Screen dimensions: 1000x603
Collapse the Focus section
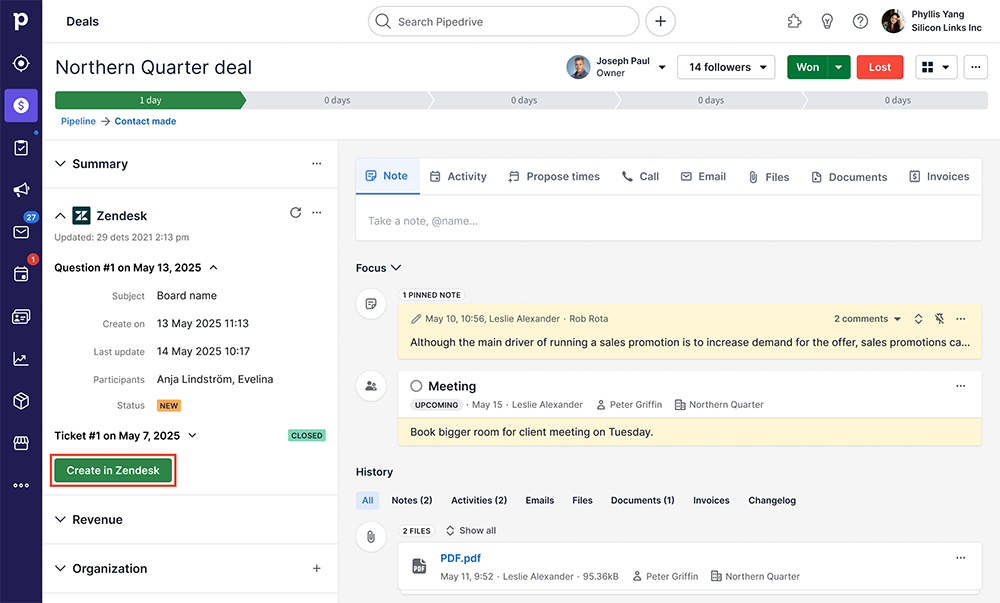click(x=396, y=268)
